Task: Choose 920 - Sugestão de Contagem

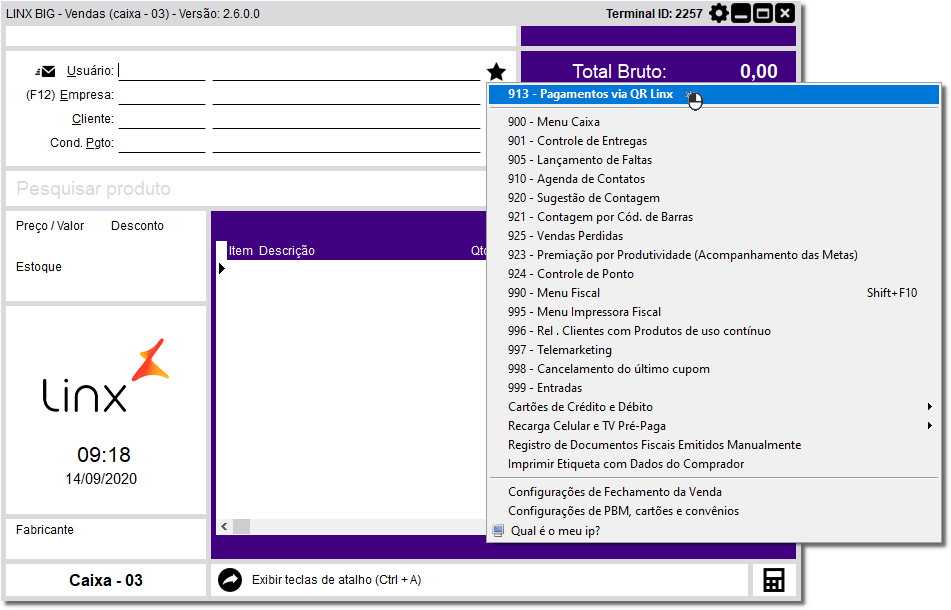Action: pyautogui.click(x=714, y=198)
